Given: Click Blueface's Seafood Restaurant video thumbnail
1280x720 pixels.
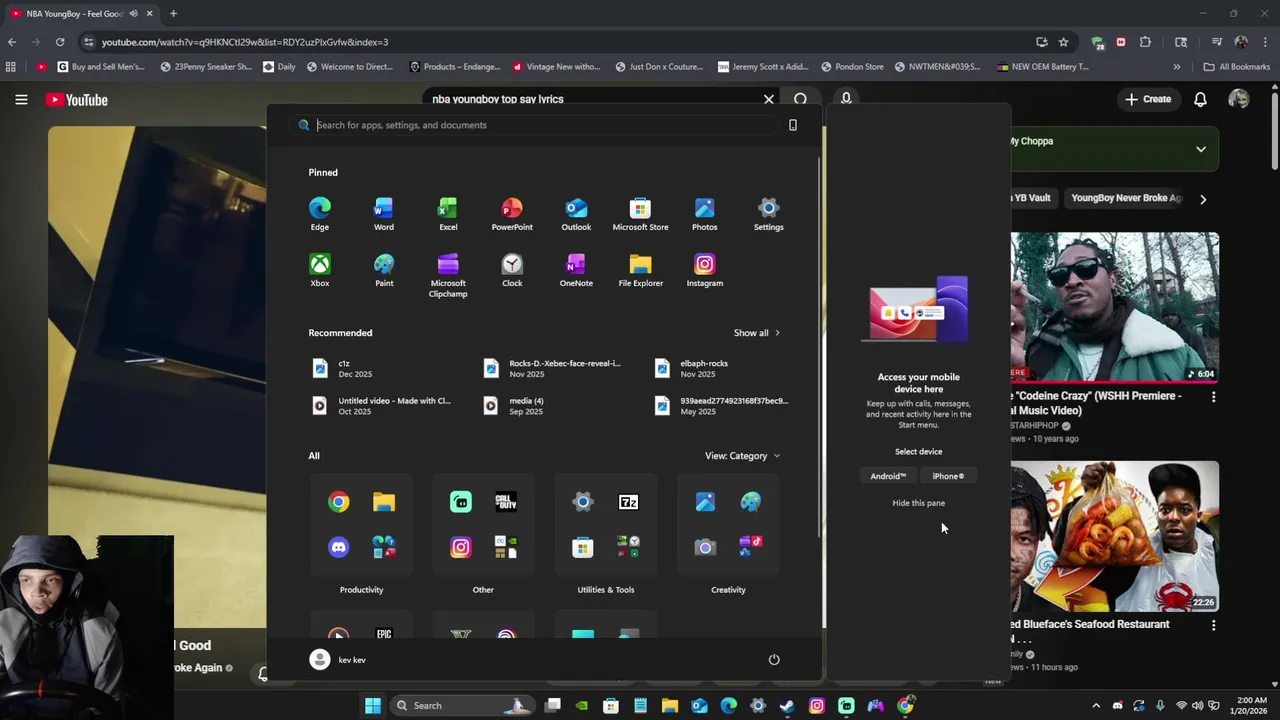Looking at the screenshot, I should (x=1114, y=536).
